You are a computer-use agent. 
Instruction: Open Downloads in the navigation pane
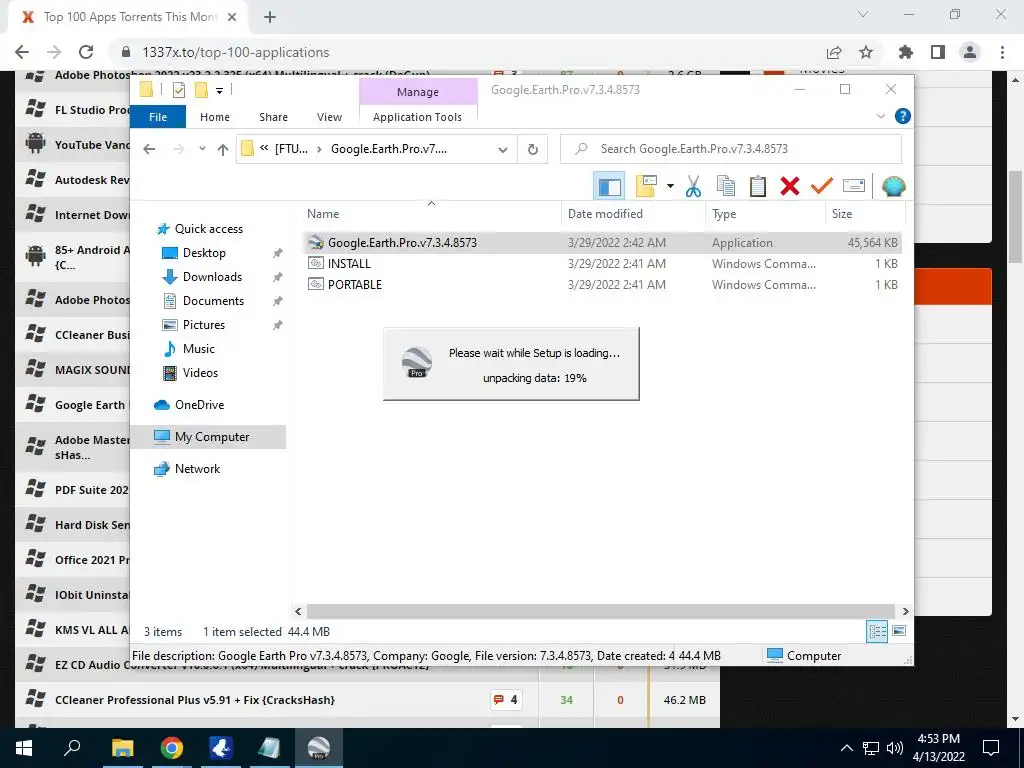click(x=212, y=277)
